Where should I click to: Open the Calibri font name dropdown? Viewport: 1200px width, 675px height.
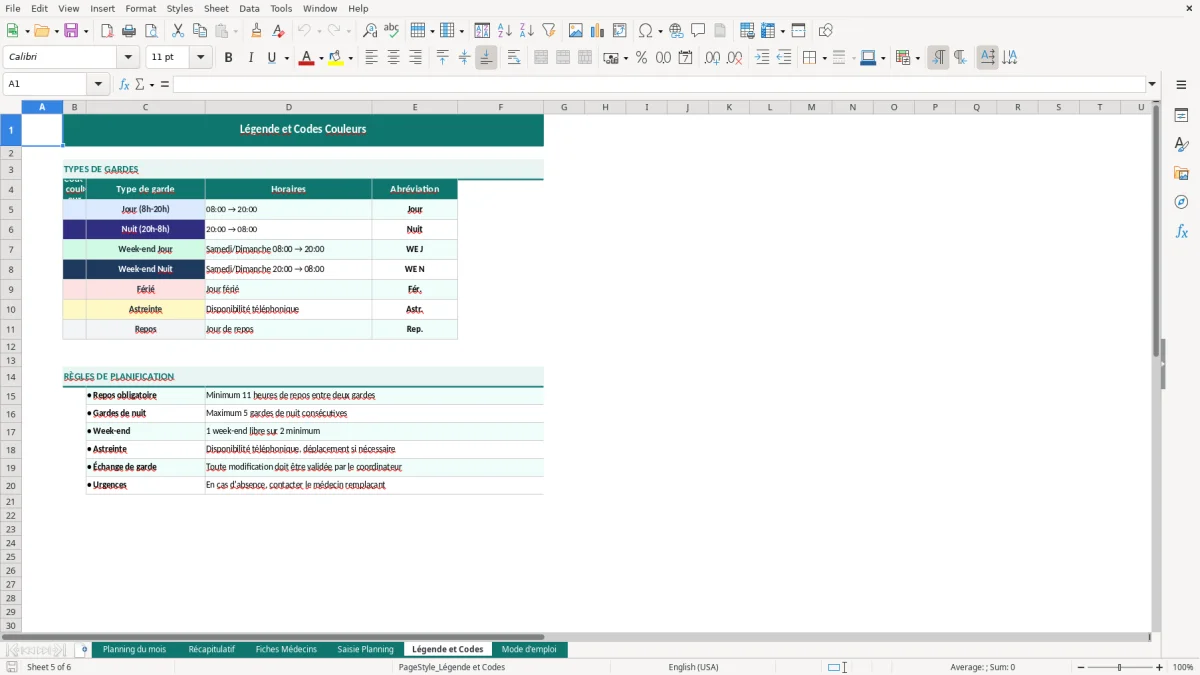tap(128, 58)
